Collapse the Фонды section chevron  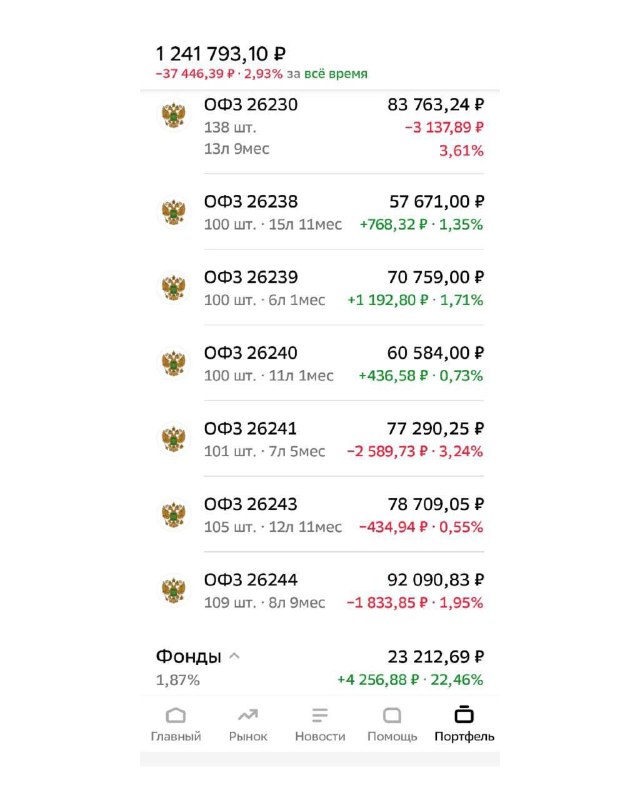[234, 656]
